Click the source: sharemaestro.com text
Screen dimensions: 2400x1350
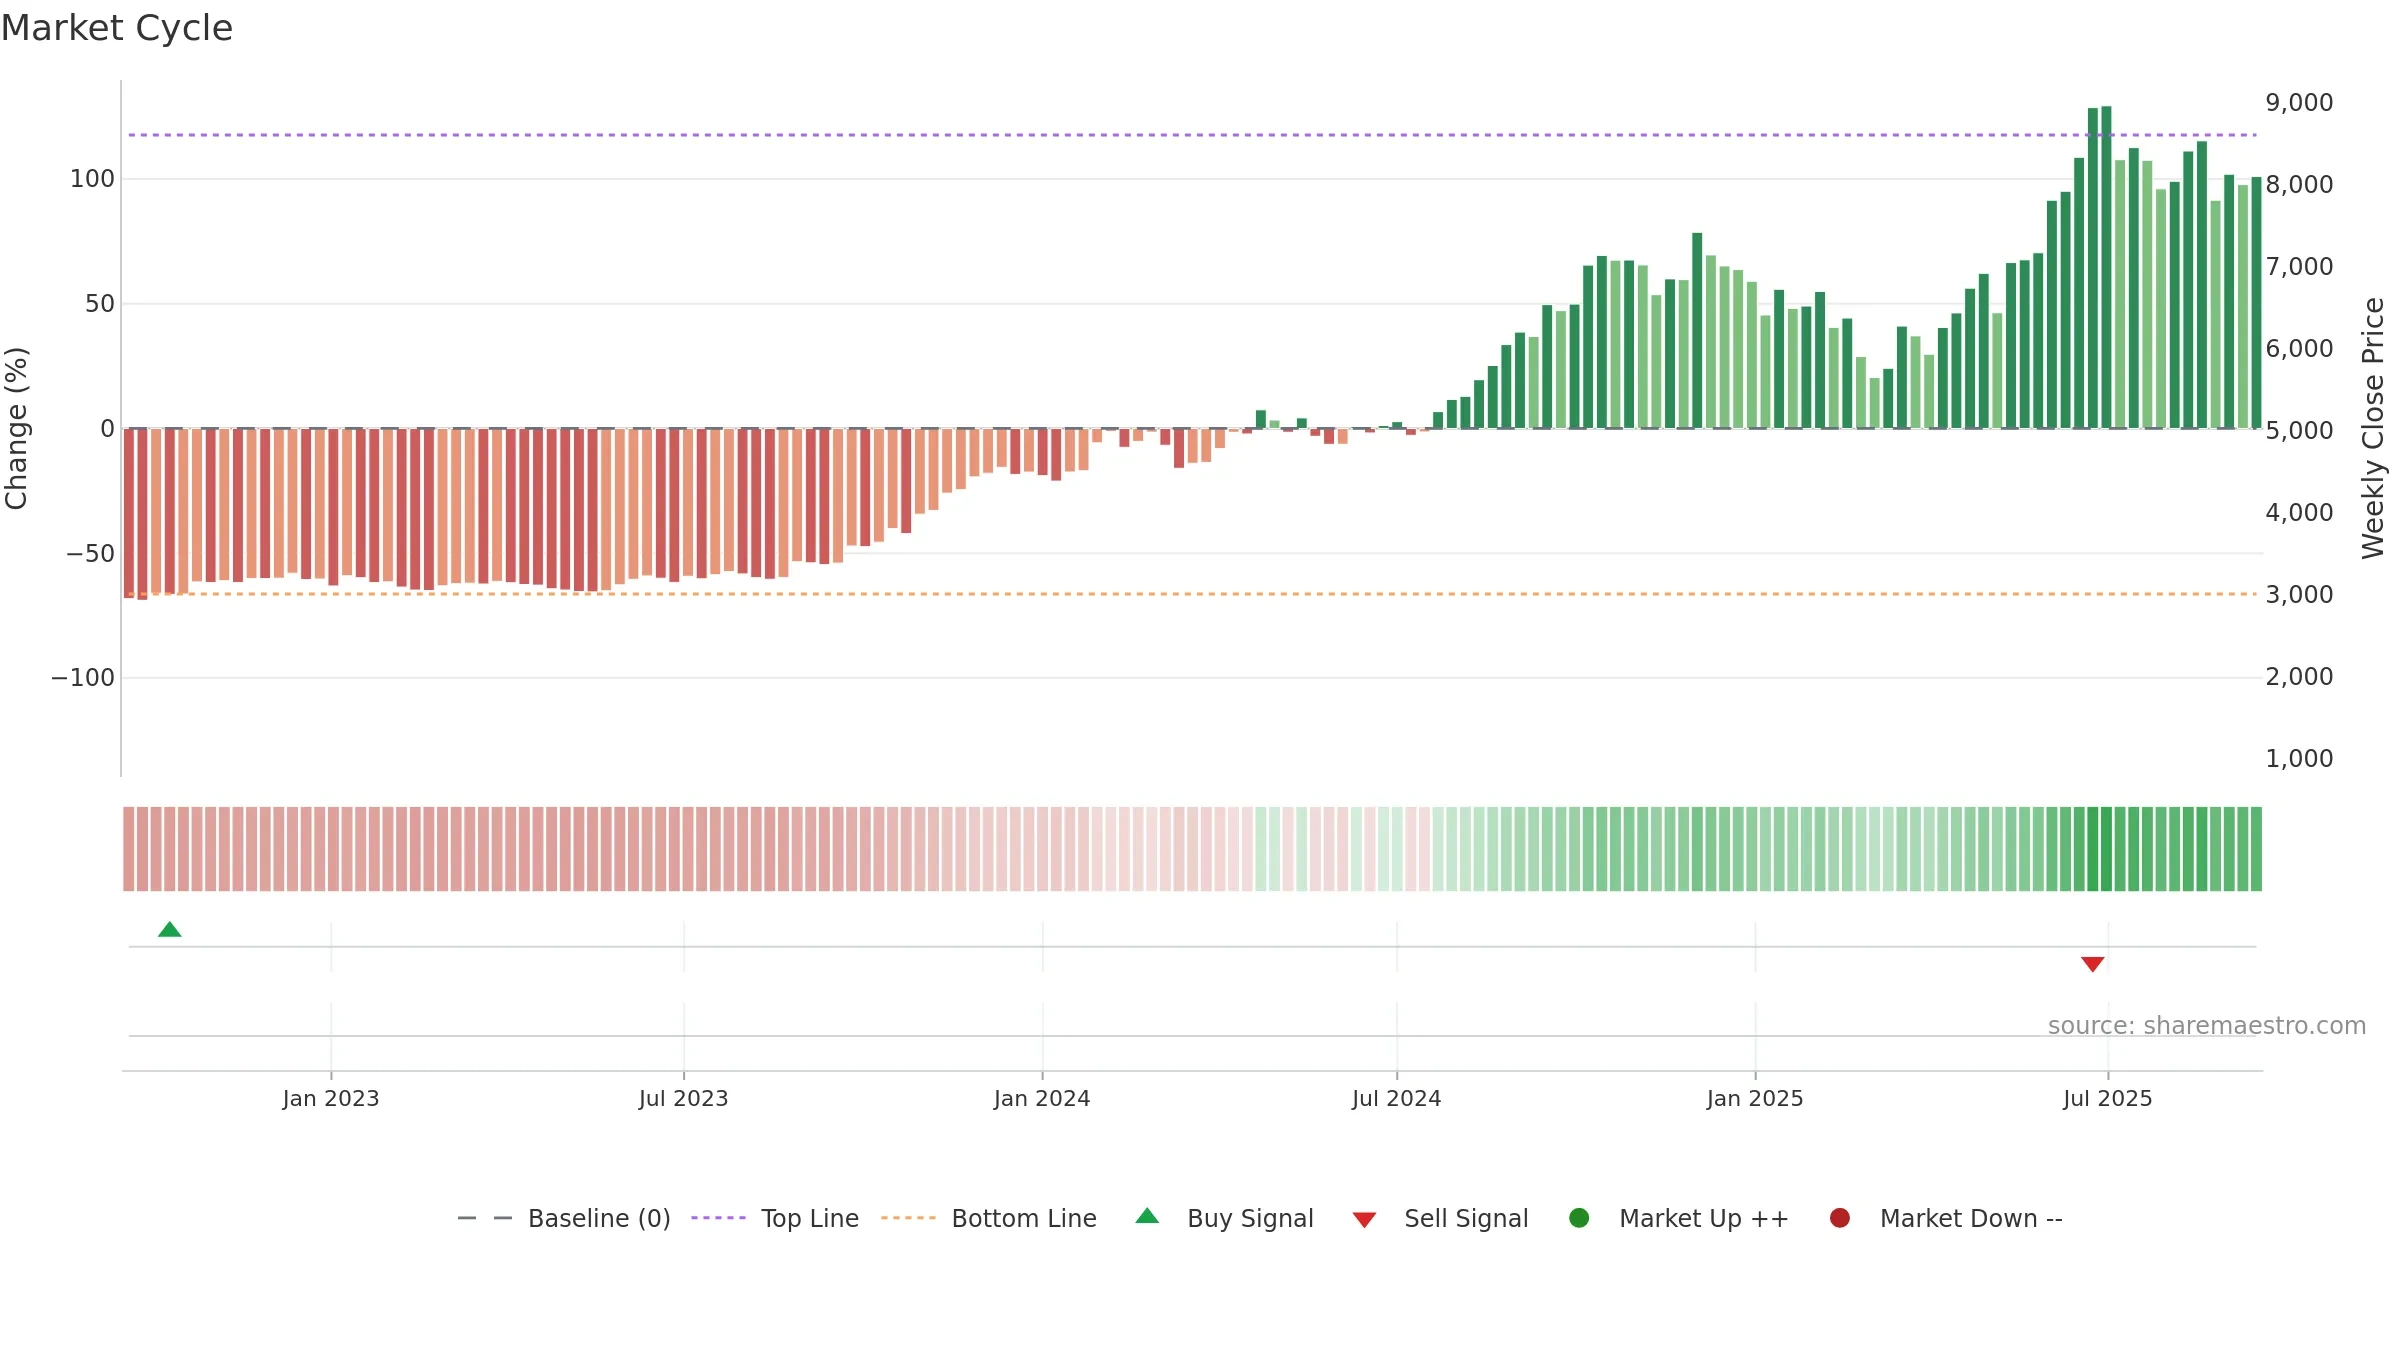tap(2207, 1026)
